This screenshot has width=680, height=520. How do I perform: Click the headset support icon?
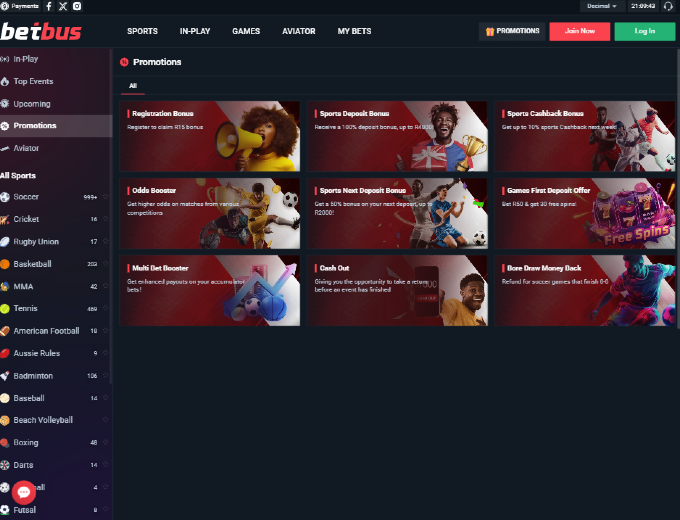point(668,6)
